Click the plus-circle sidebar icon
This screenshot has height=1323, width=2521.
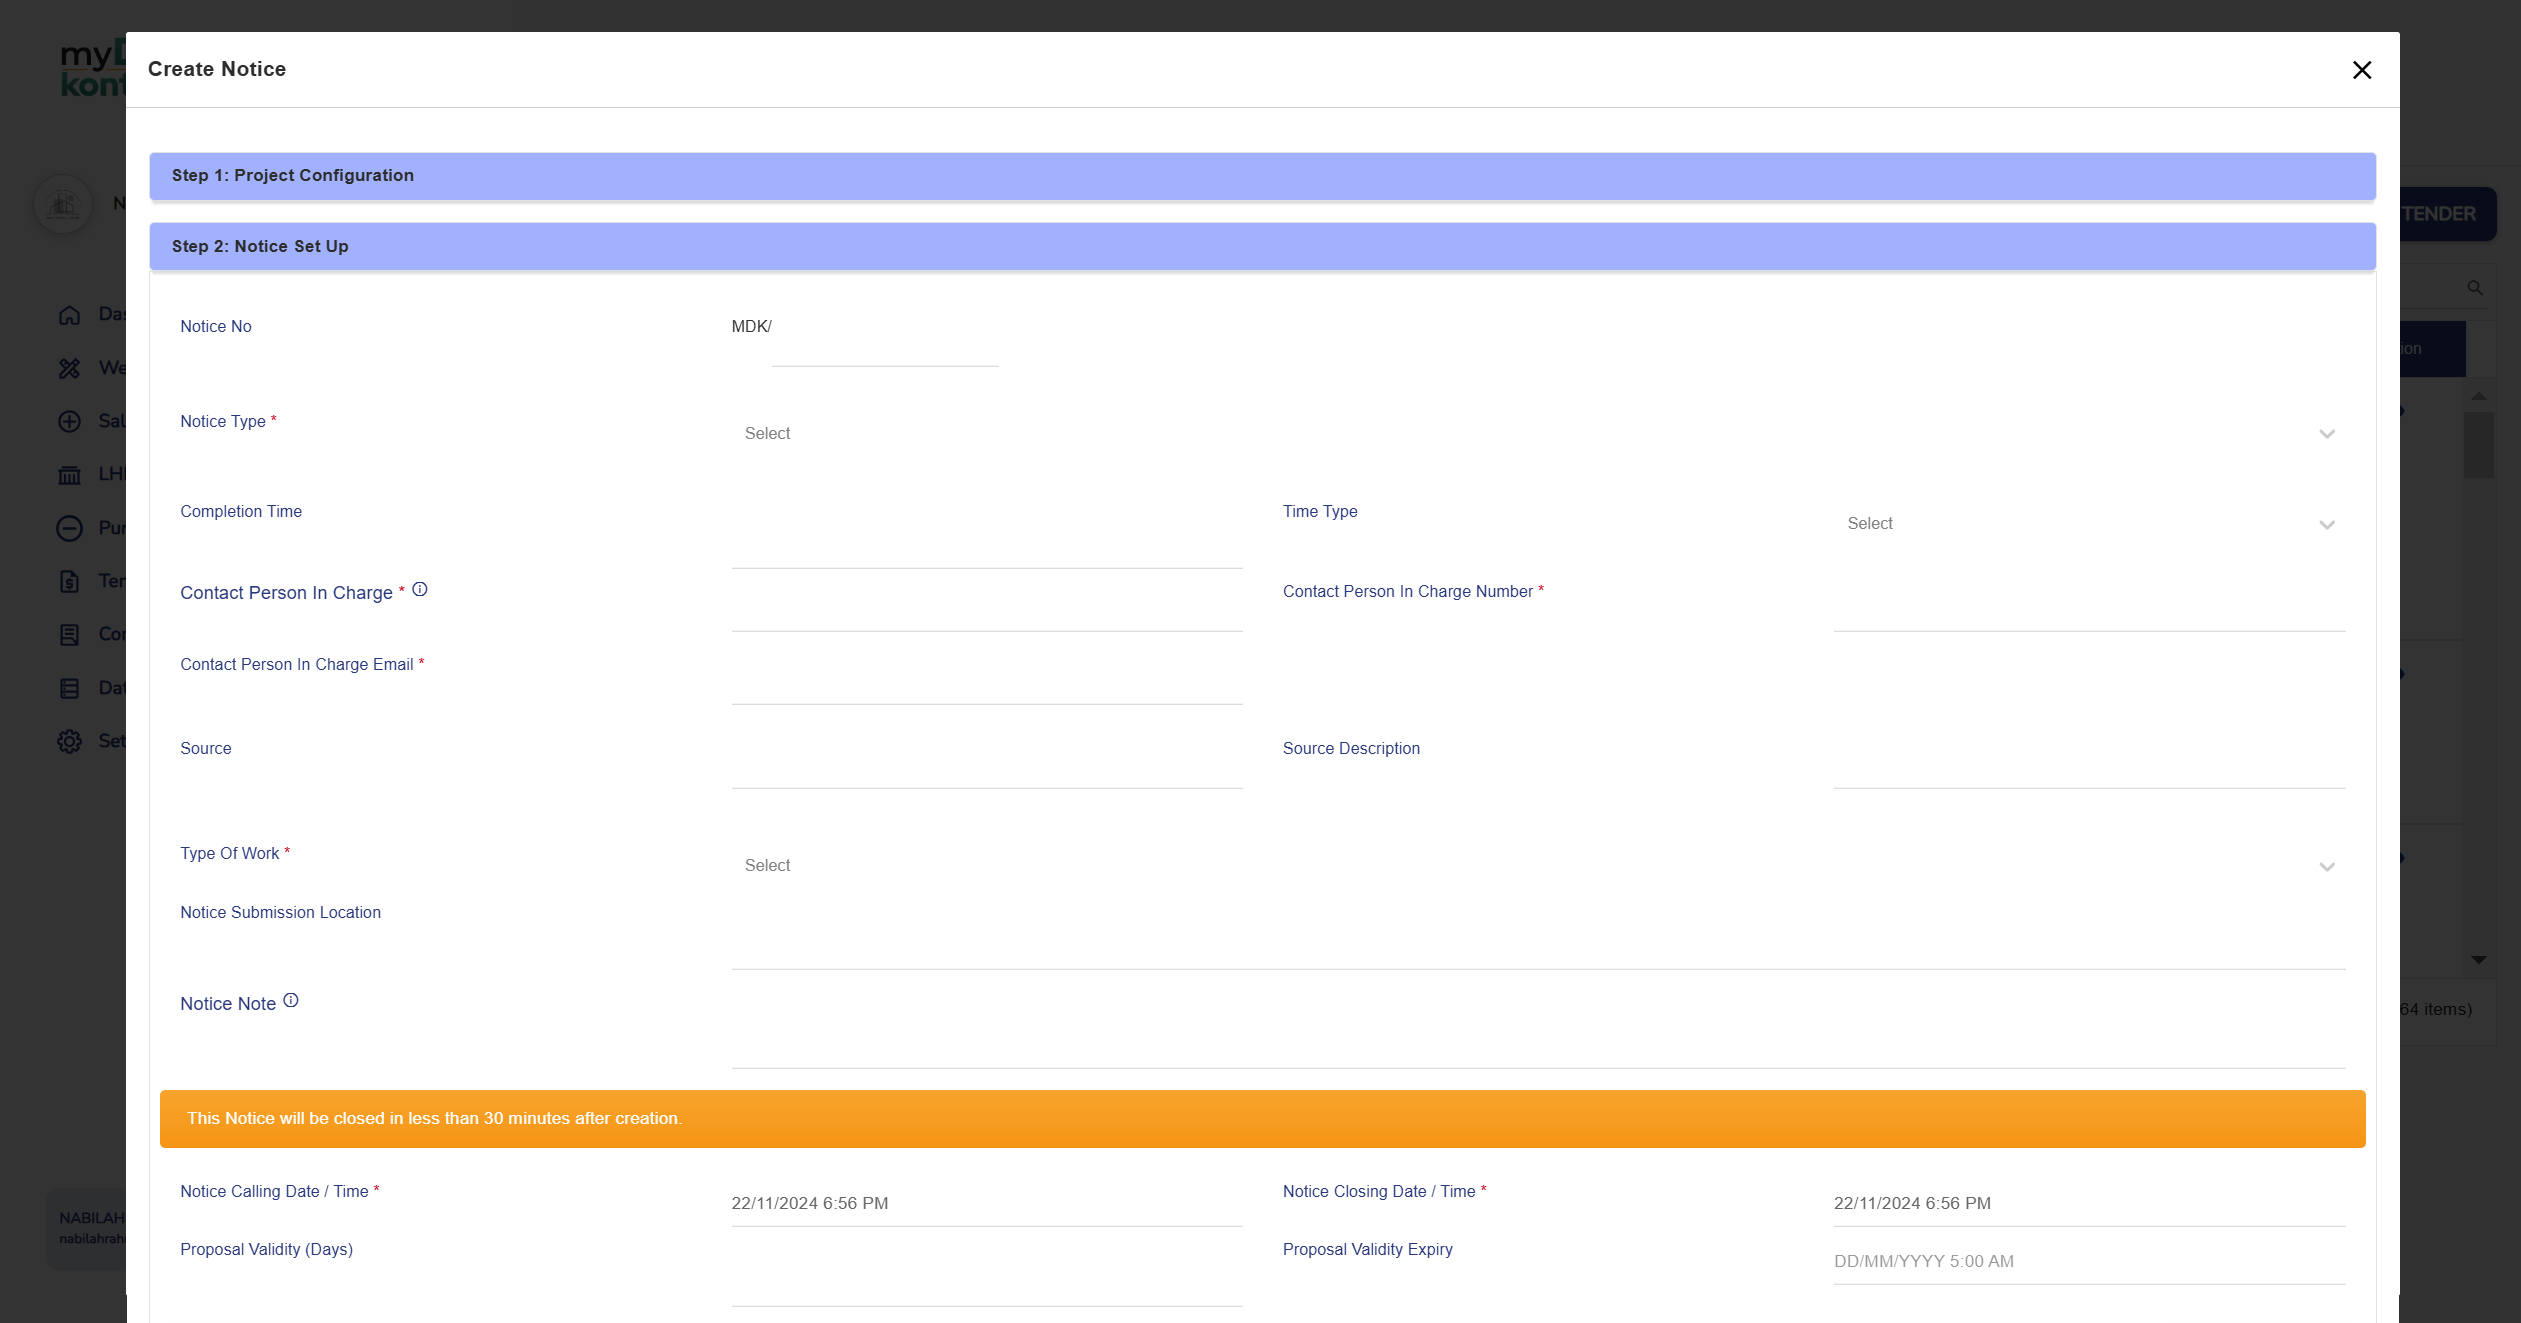[69, 421]
